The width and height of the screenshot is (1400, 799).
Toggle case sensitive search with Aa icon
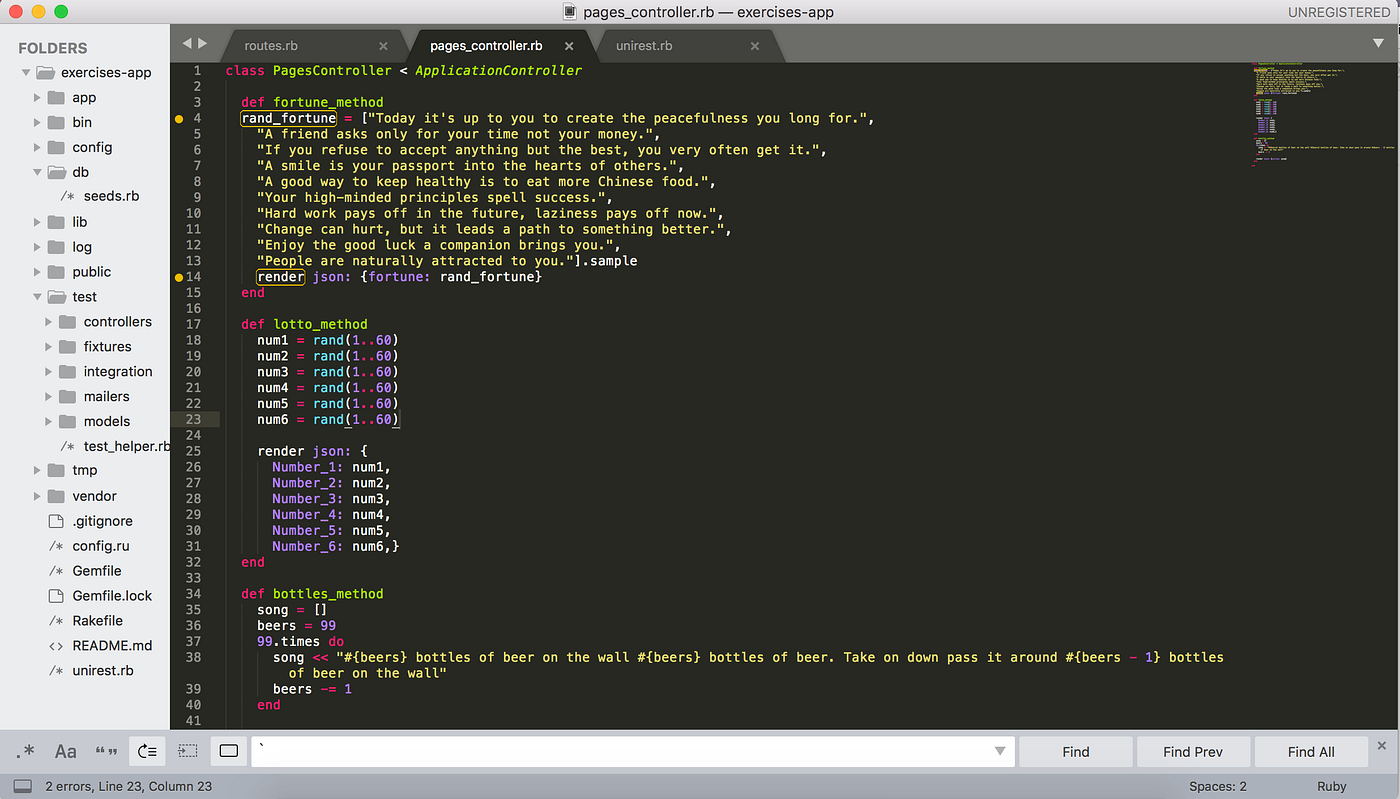(x=65, y=751)
